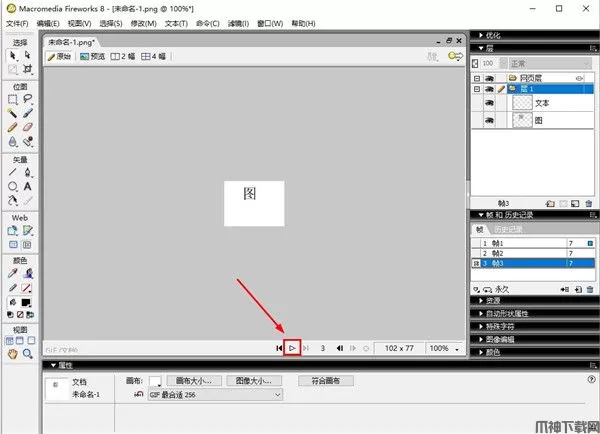
Task: Select the Blur tool
Action: (x=13, y=142)
